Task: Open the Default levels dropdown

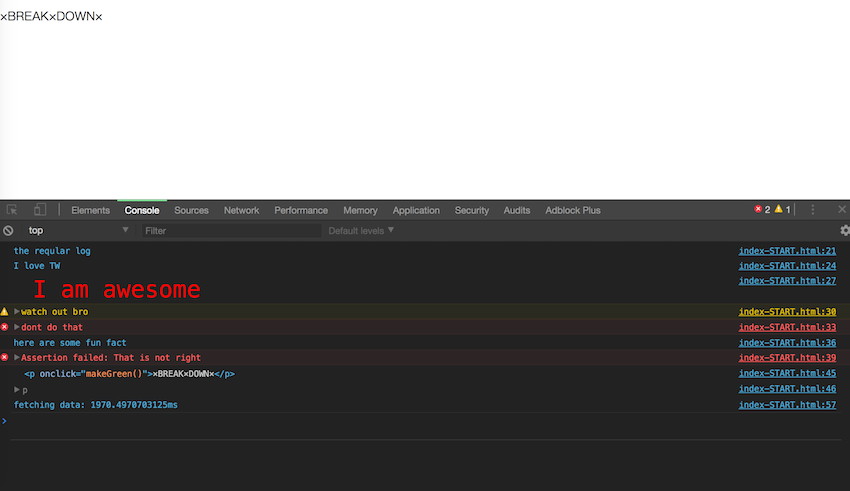Action: click(361, 230)
